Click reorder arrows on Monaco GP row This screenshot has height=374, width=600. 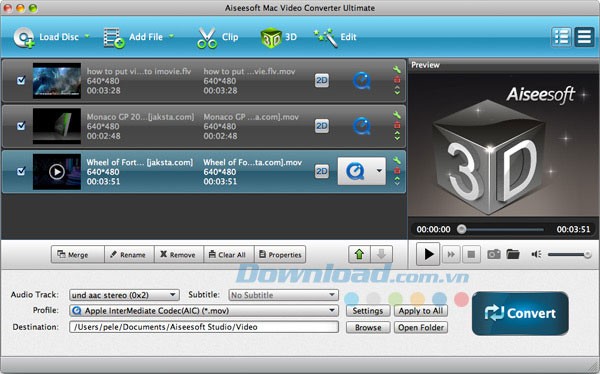point(397,136)
